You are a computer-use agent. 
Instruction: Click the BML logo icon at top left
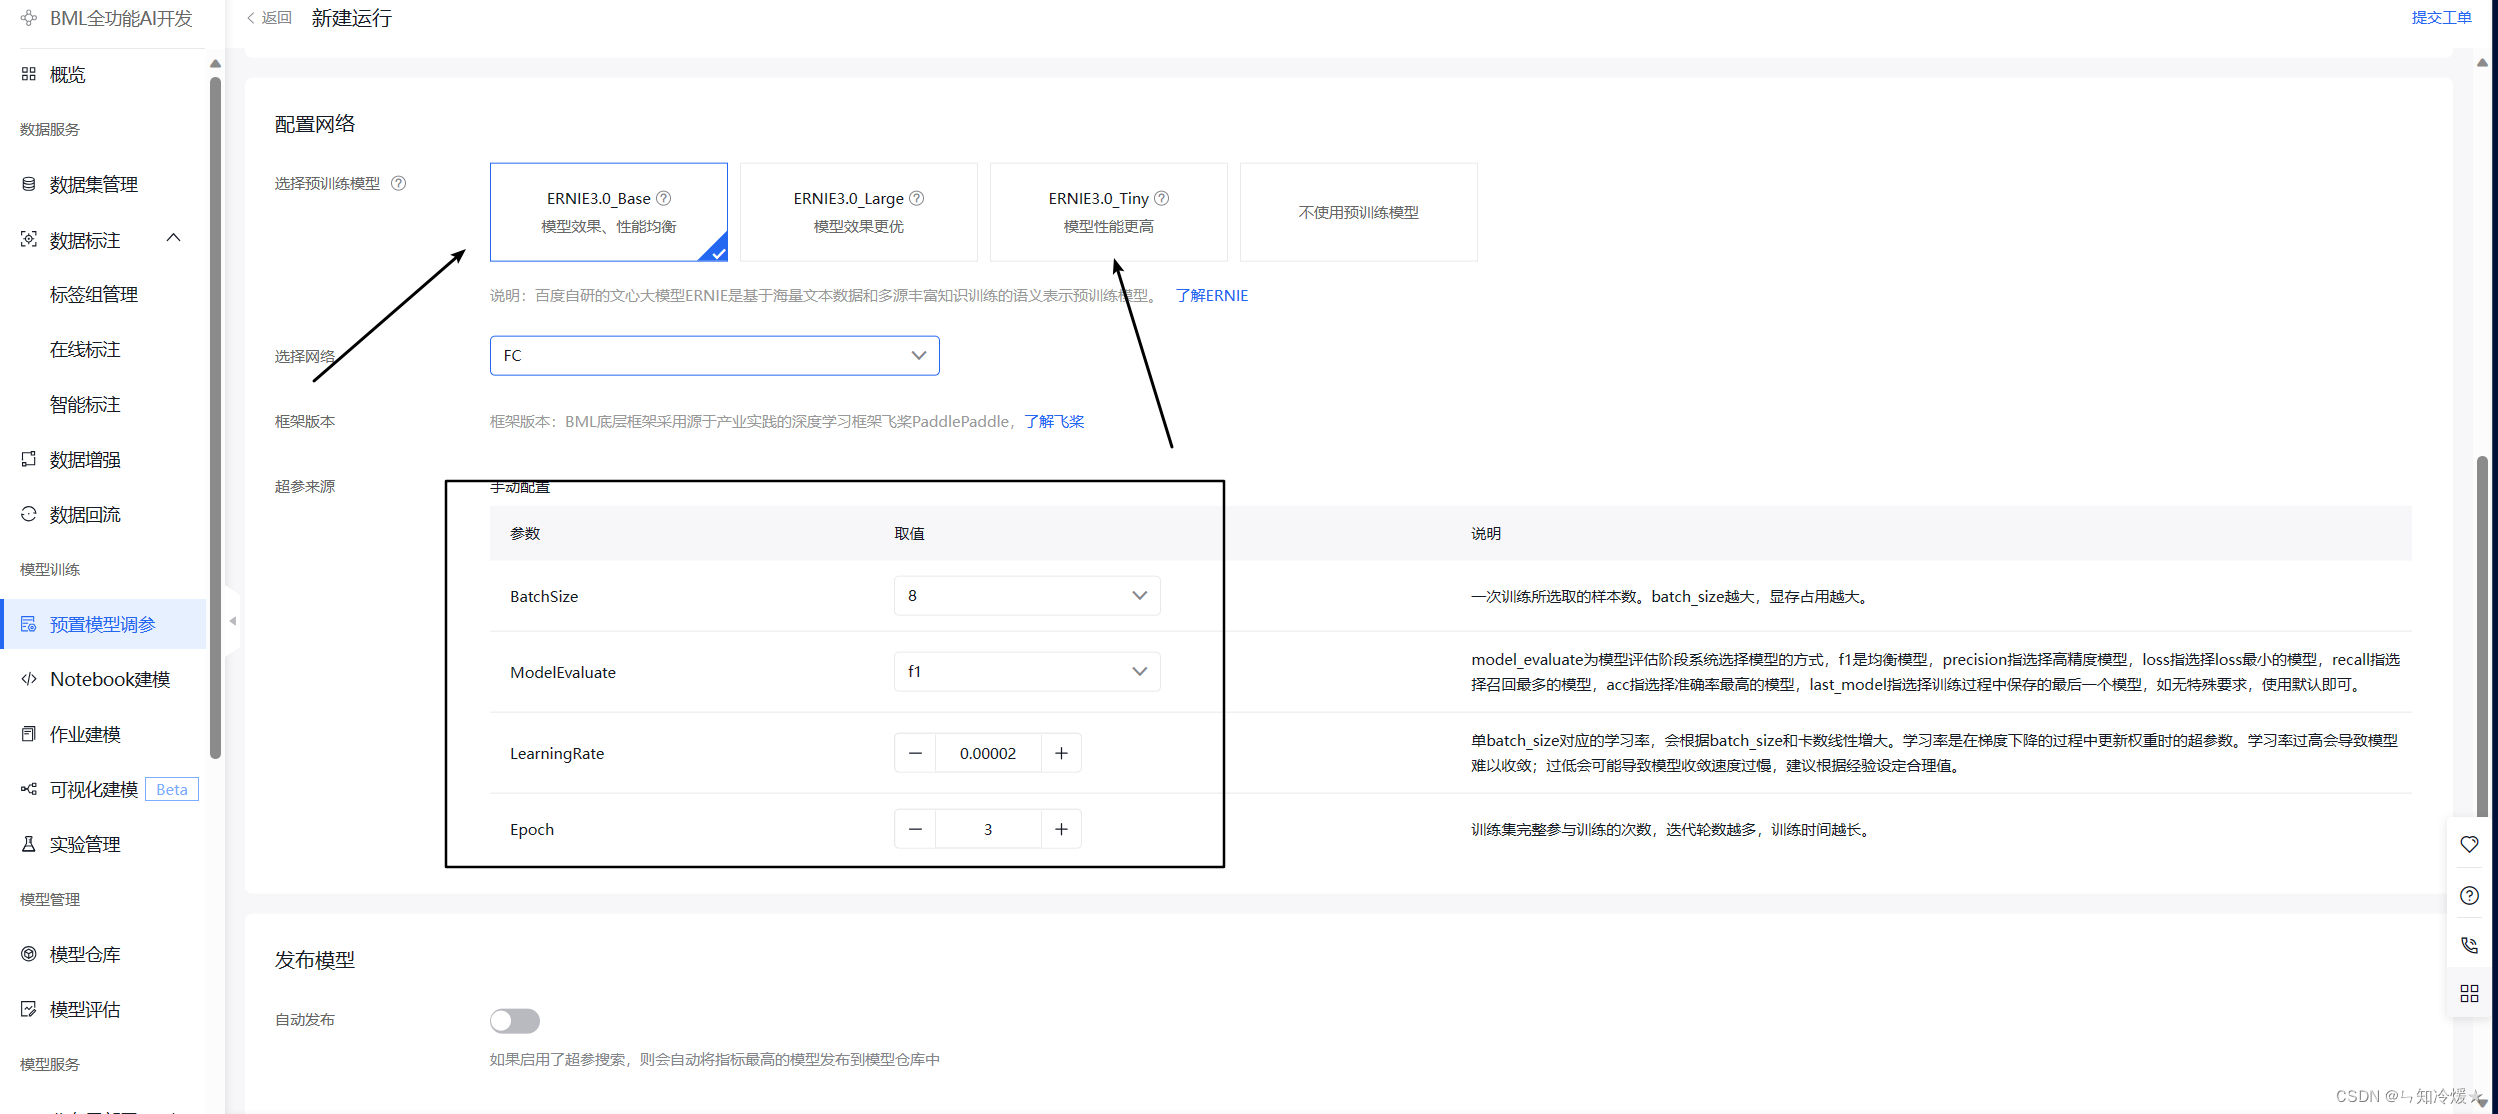(28, 18)
